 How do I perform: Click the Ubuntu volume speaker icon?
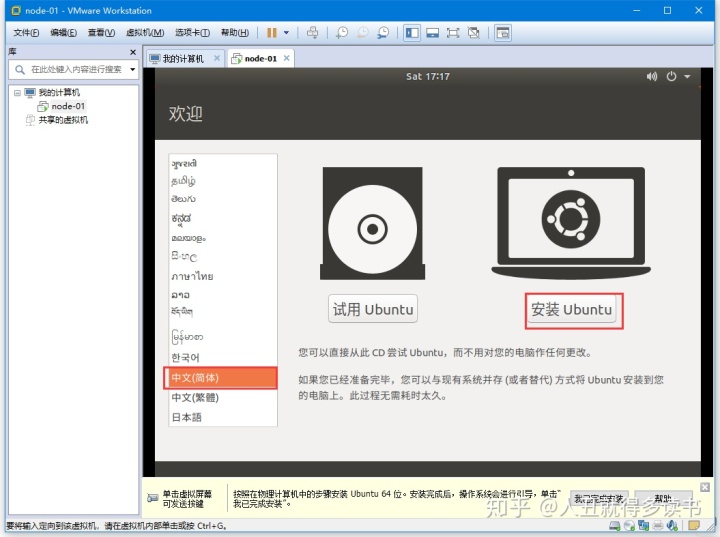click(652, 76)
